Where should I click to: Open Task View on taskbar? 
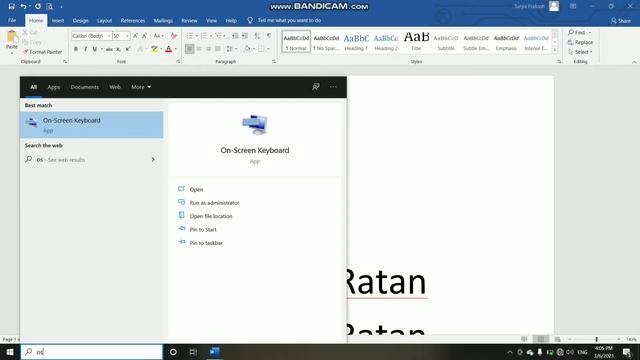pyautogui.click(x=193, y=352)
